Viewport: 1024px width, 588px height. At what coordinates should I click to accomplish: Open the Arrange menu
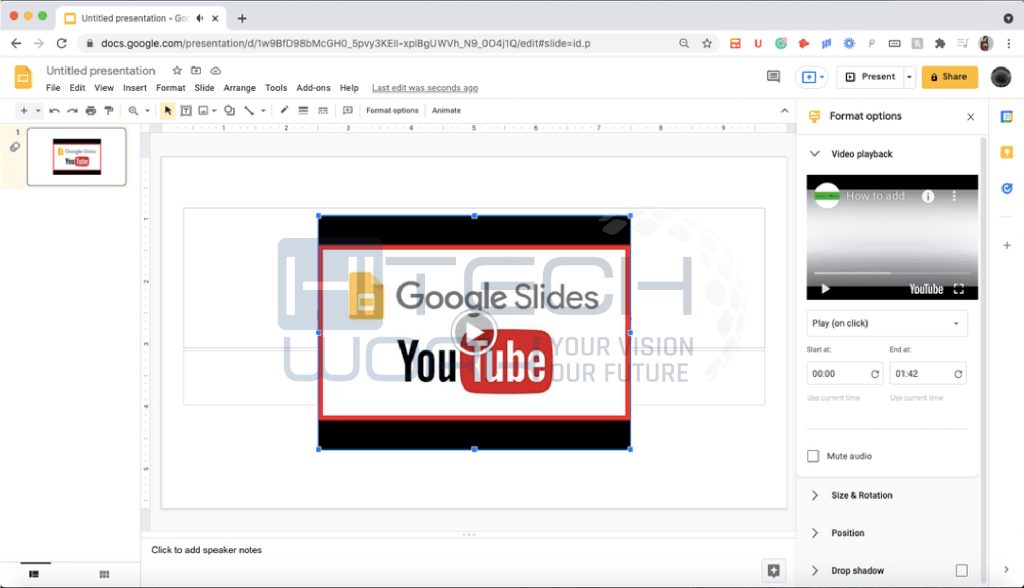[240, 88]
